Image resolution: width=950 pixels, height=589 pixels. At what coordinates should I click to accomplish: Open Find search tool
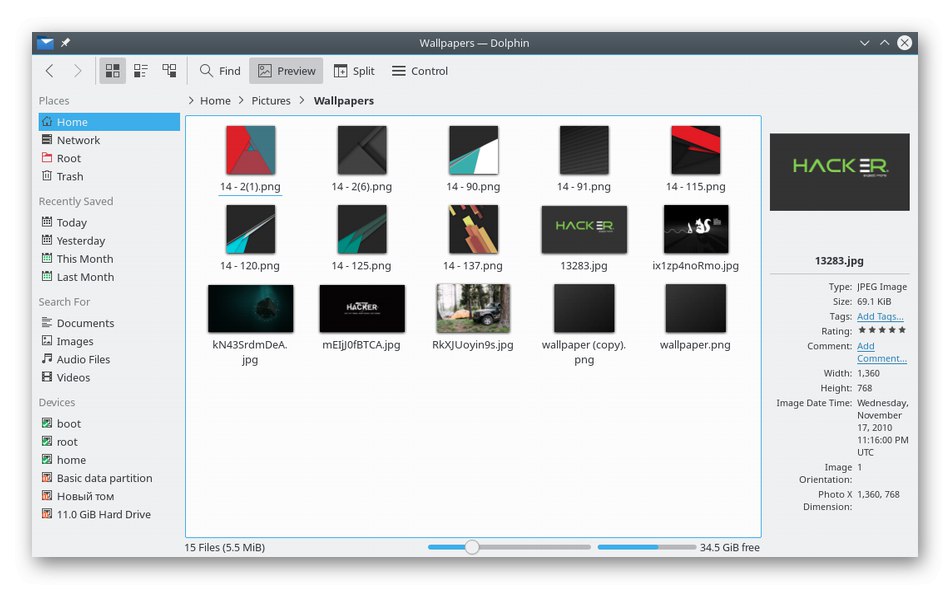(x=221, y=71)
